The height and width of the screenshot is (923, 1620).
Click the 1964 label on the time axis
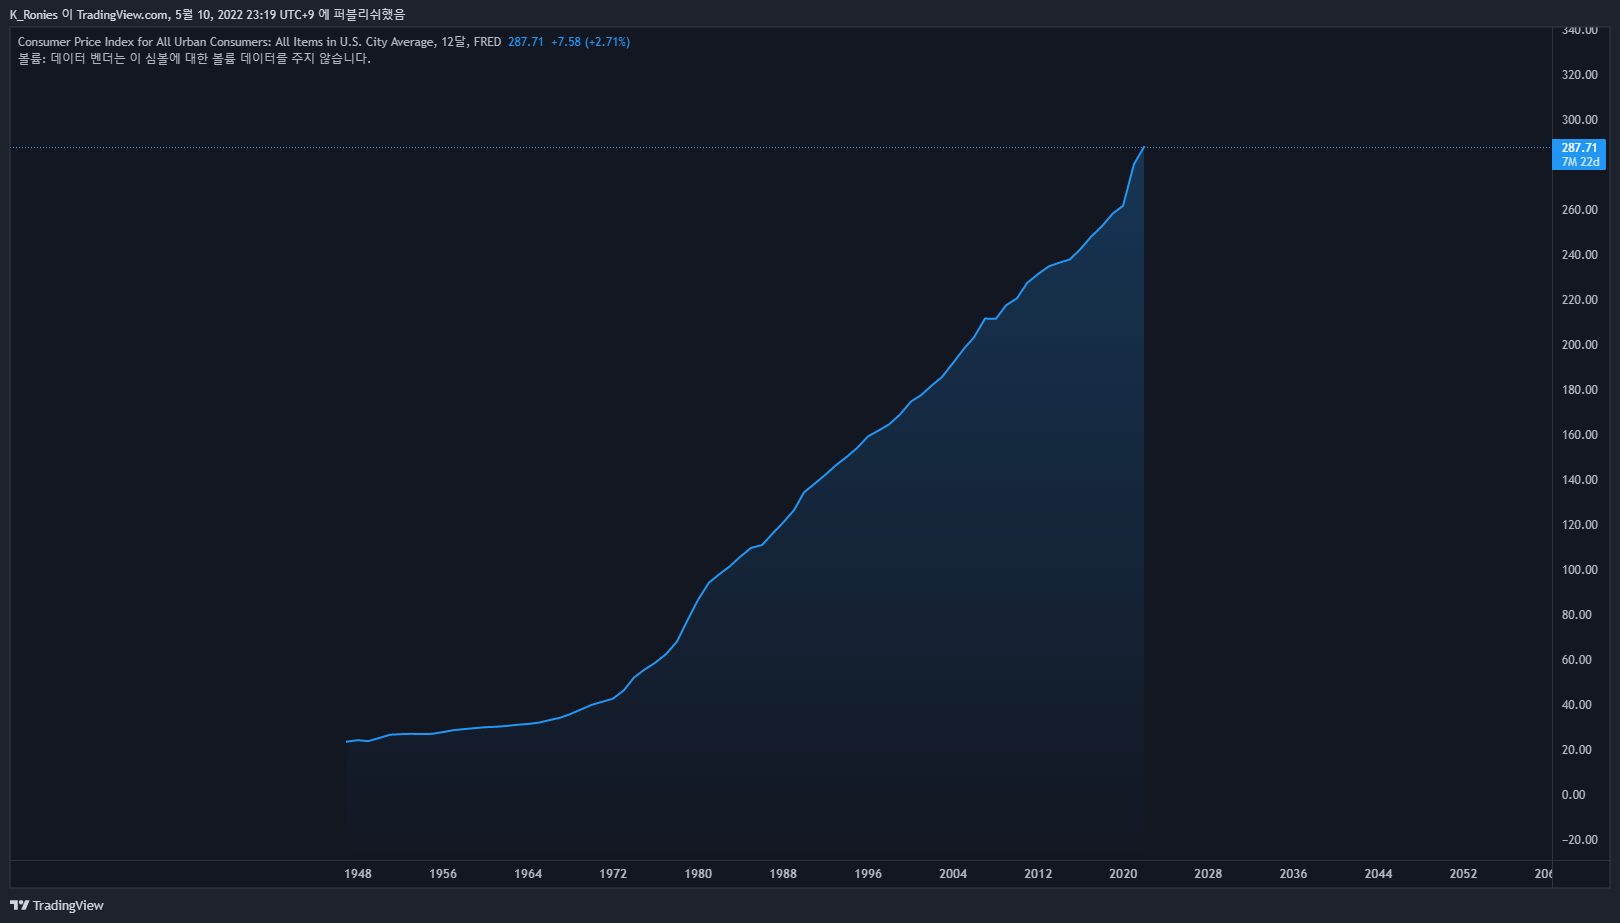pos(528,874)
